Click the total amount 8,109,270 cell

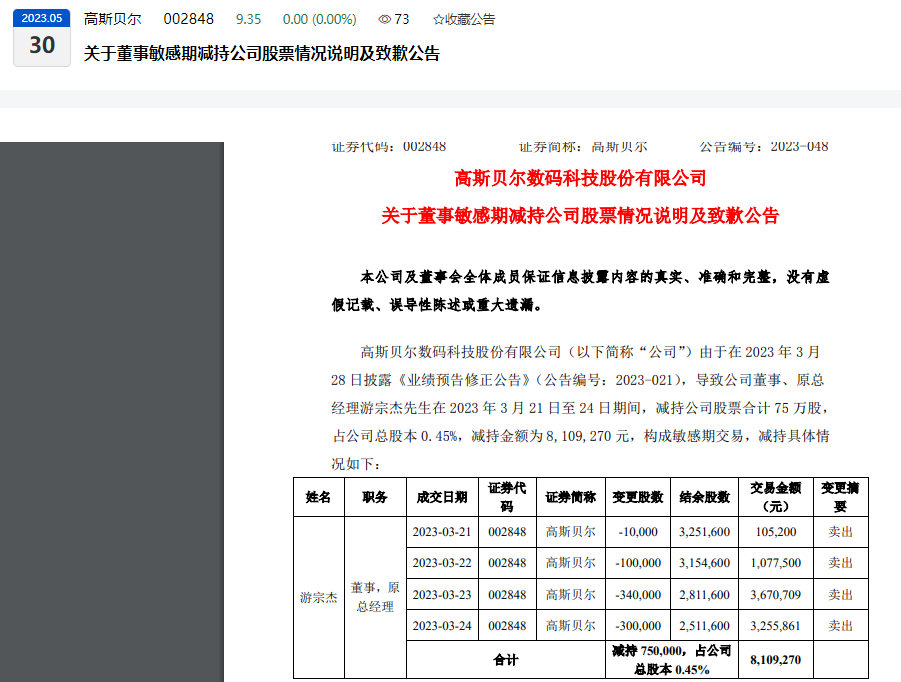[776, 660]
